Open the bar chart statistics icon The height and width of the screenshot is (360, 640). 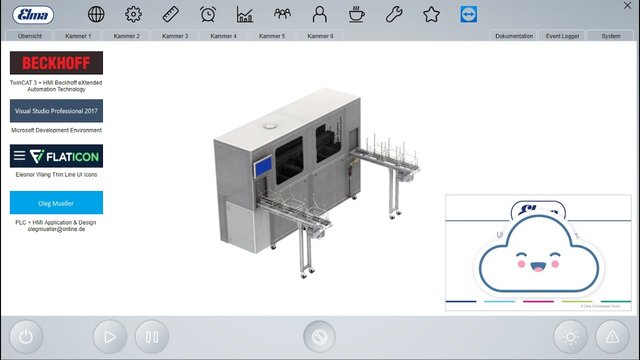245,15
